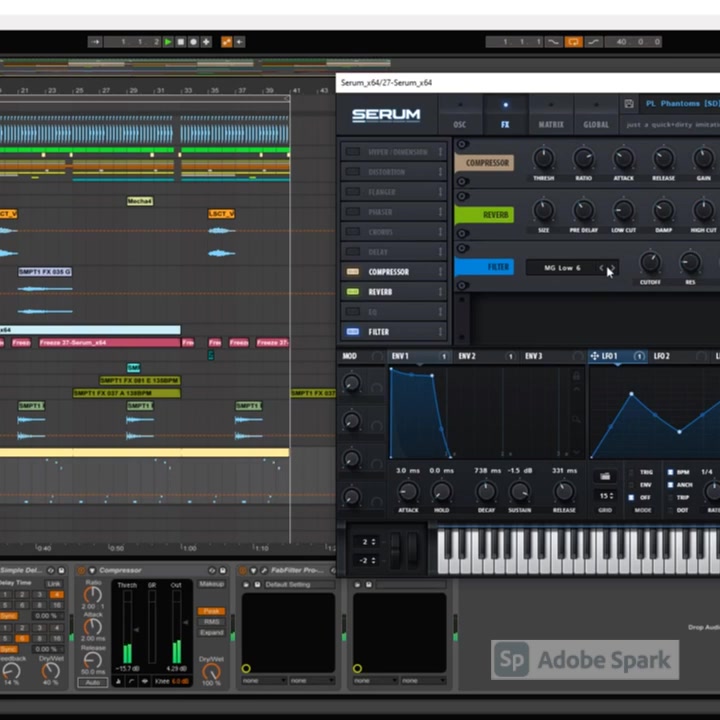Click the ENV 1 RELEASE knob
The image size is (720, 720).
(x=564, y=491)
